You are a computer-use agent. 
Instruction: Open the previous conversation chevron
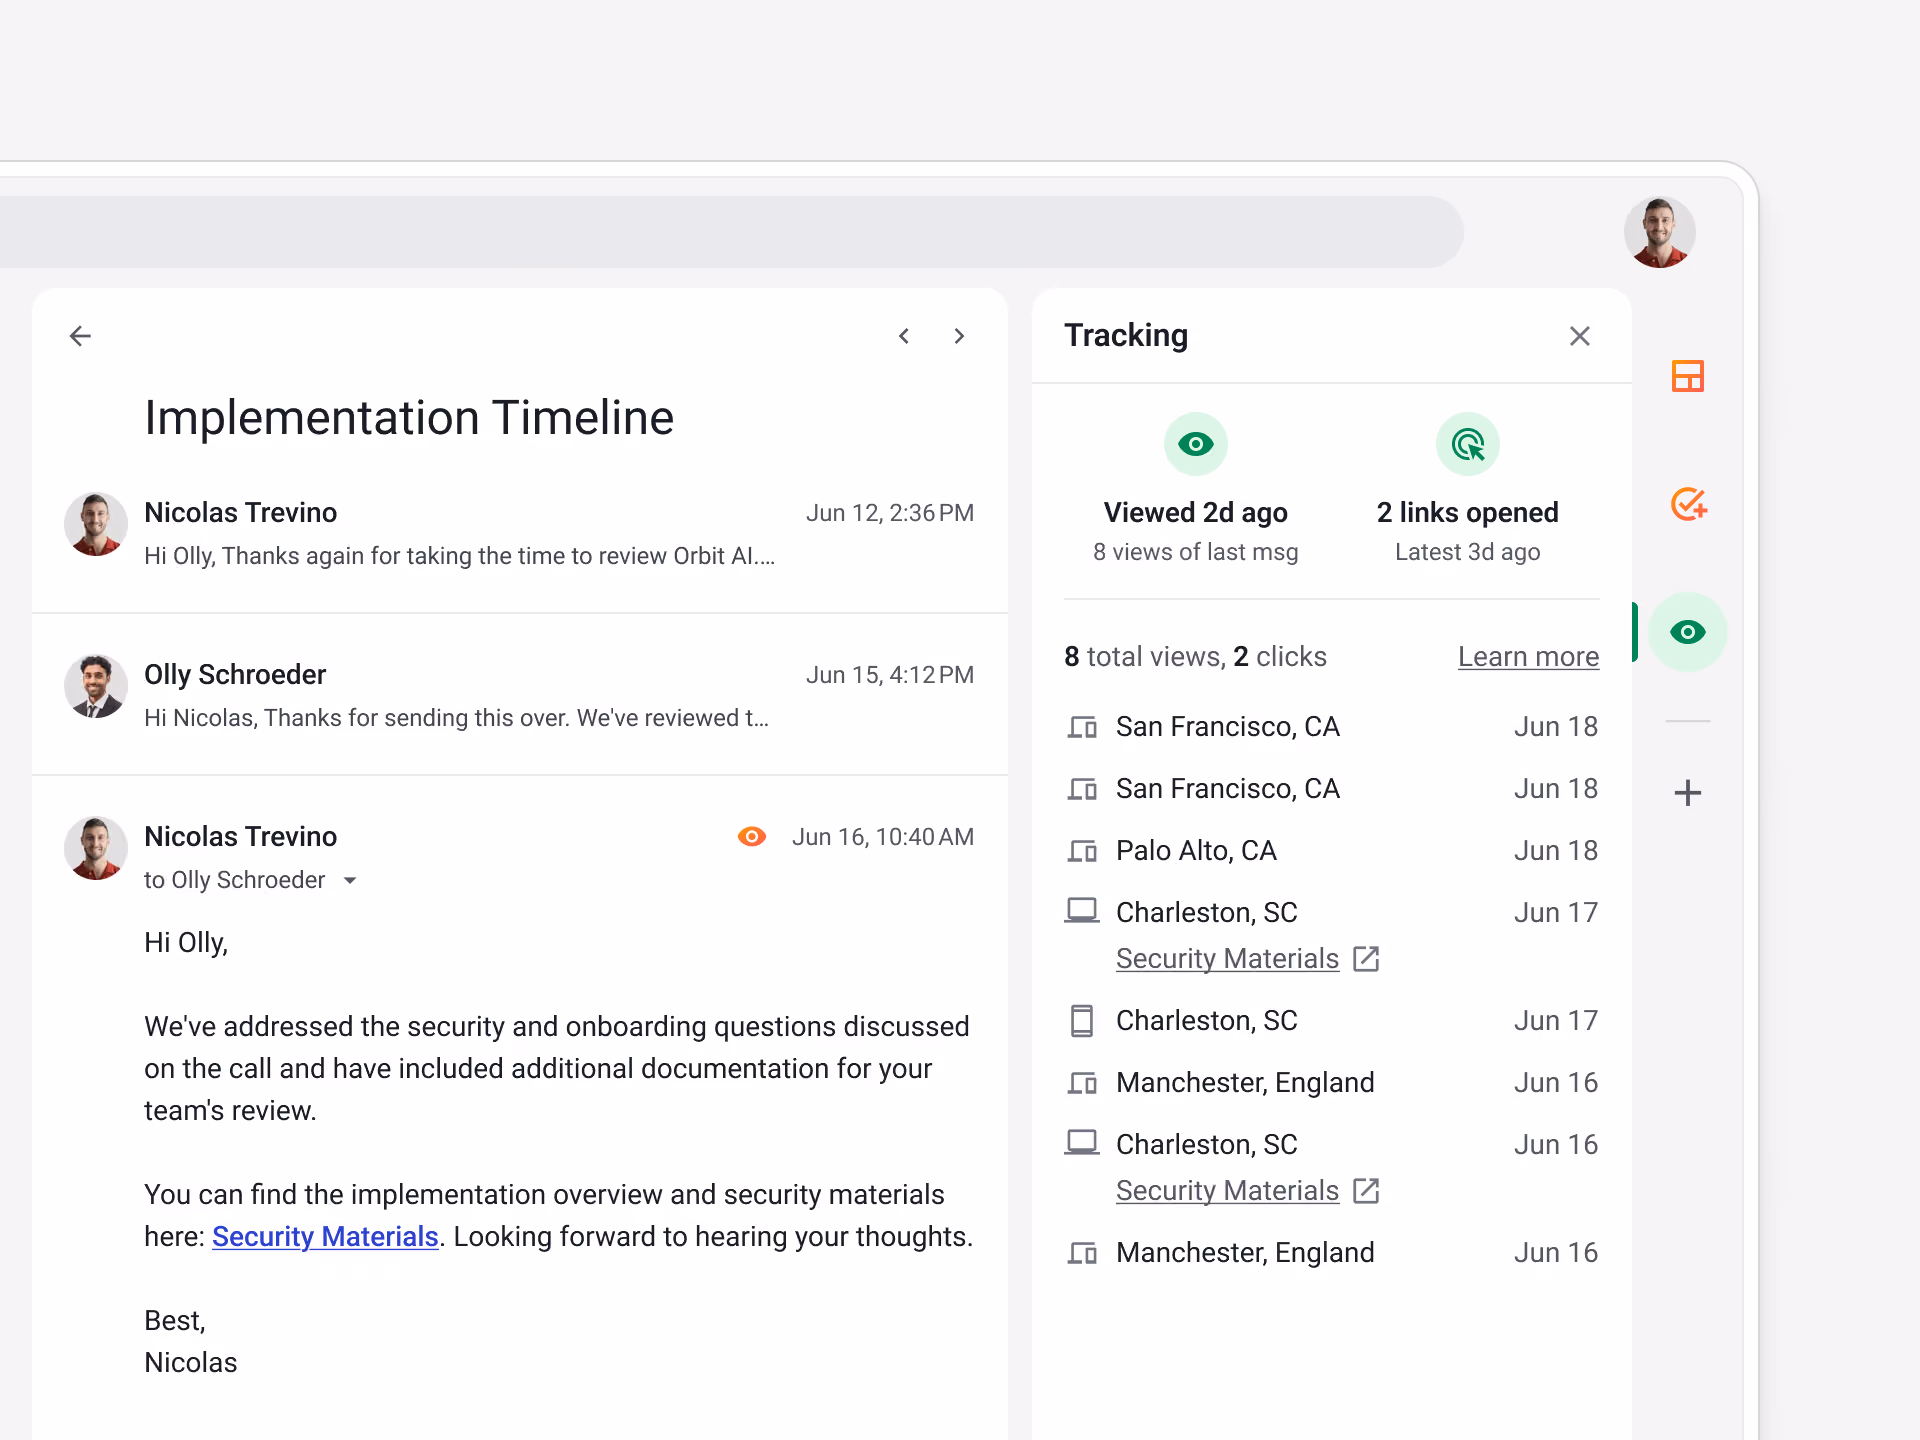point(904,336)
